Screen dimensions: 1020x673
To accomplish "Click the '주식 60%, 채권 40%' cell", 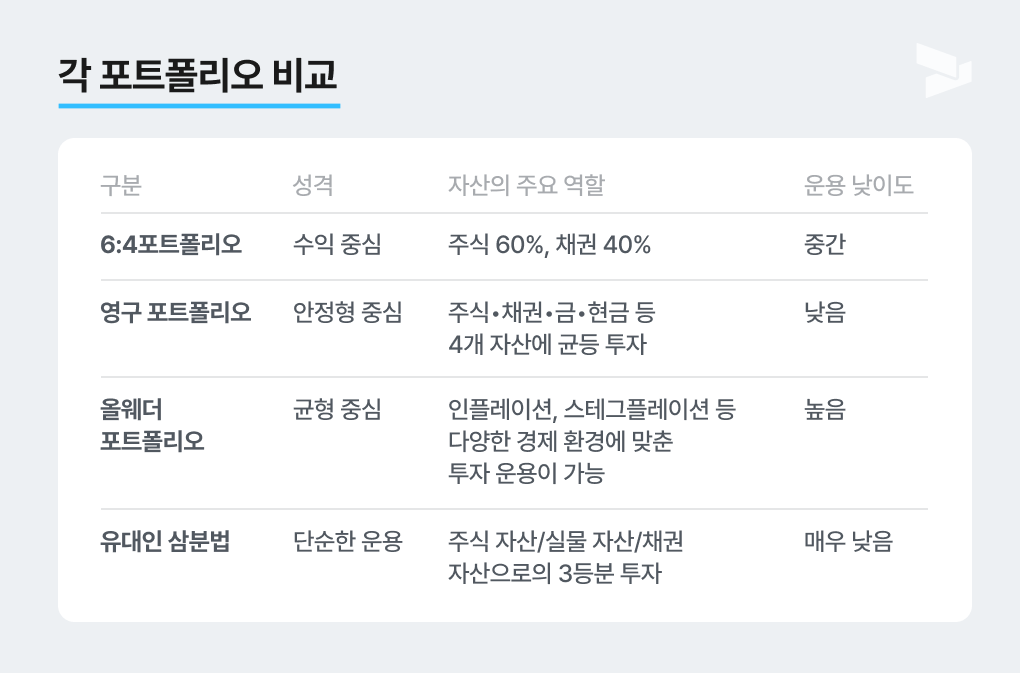I will pos(549,245).
